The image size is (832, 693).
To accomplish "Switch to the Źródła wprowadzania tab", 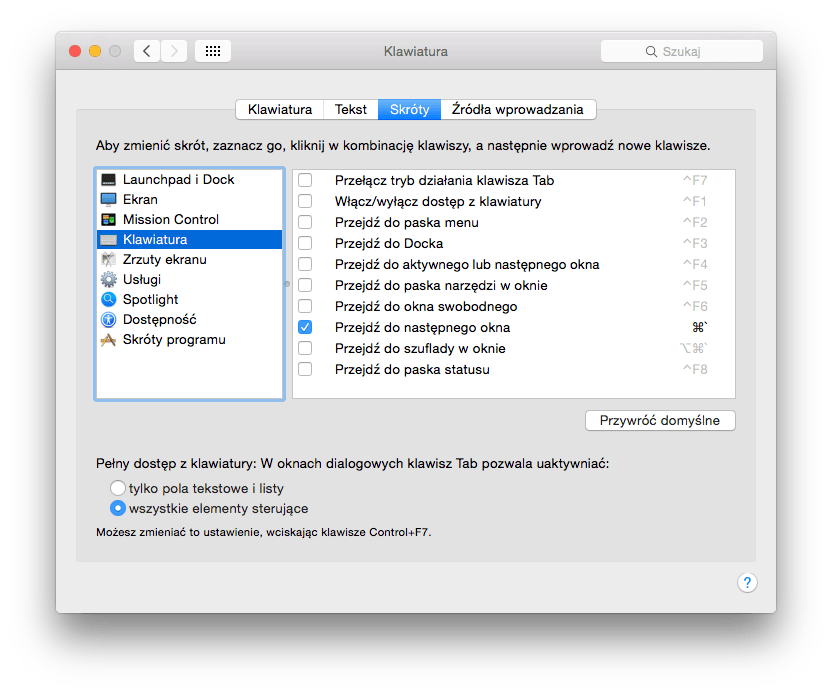I will pyautogui.click(x=518, y=109).
